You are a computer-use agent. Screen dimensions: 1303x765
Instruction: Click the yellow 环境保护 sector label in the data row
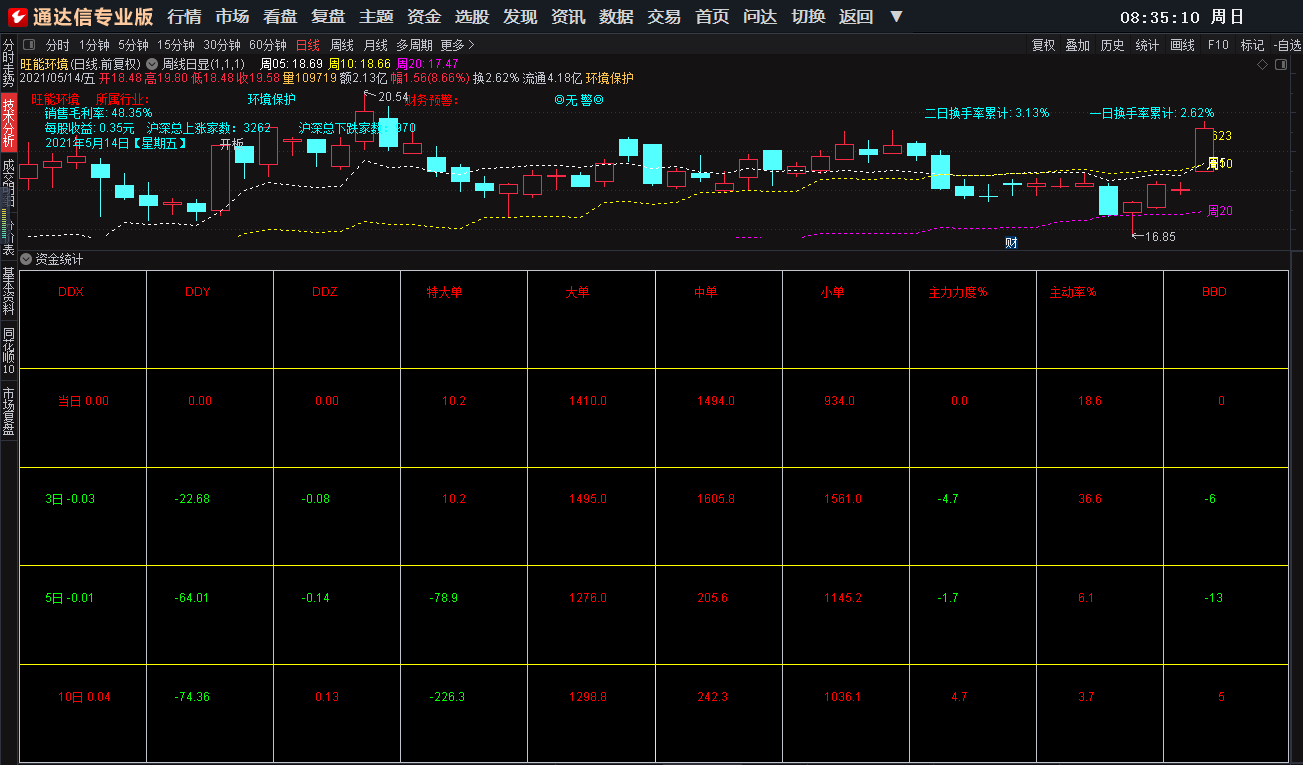[x=610, y=78]
